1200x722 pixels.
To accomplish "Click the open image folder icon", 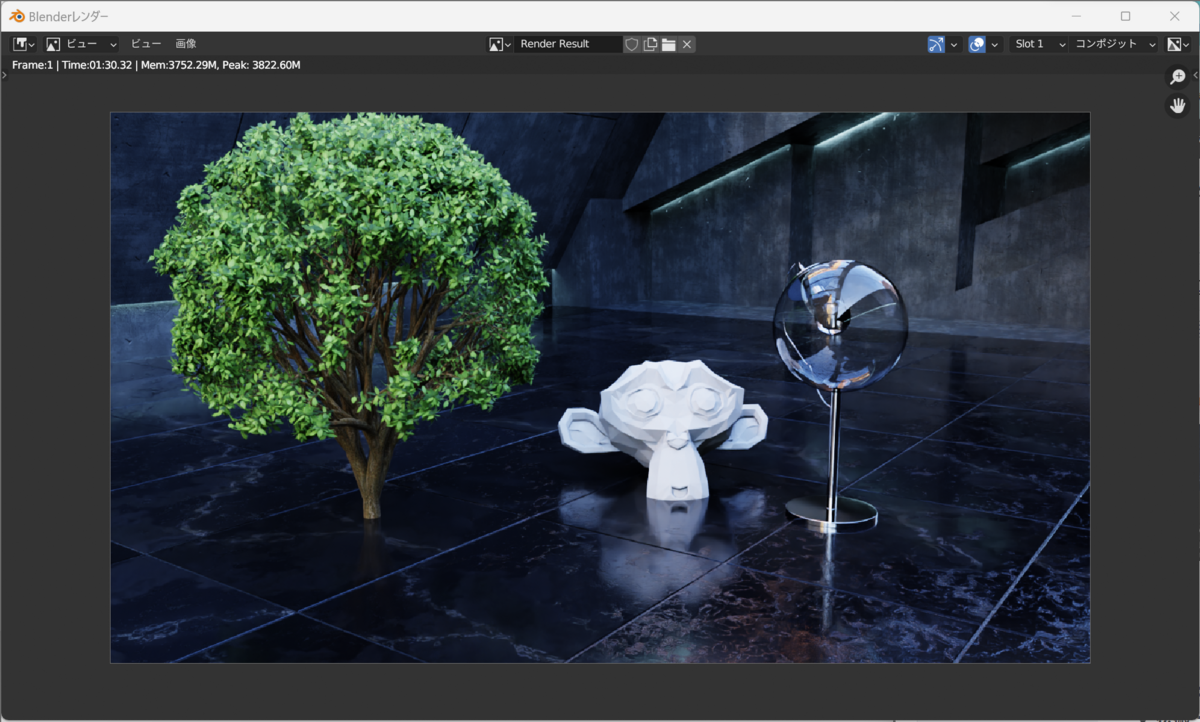I will (x=669, y=44).
